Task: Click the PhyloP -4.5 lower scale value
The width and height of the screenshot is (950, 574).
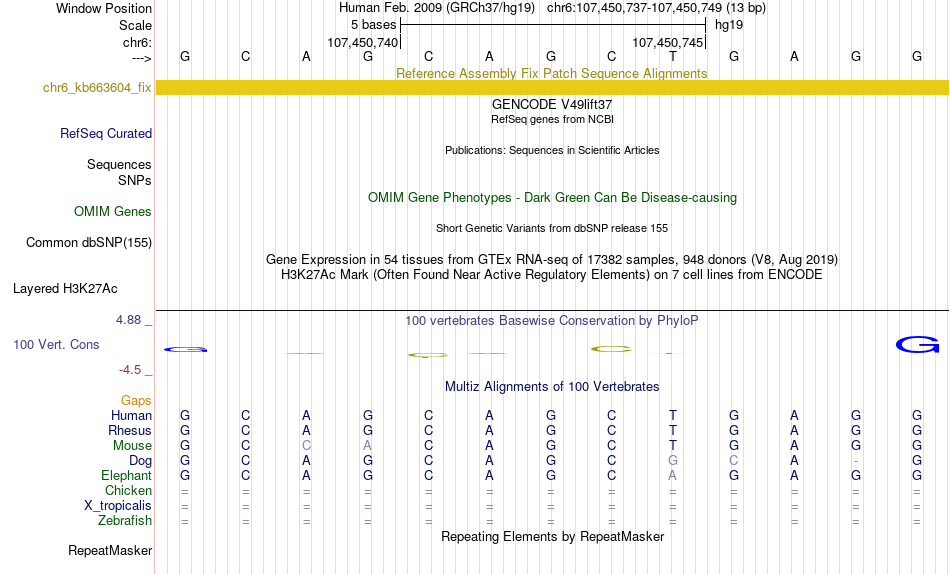Action: [130, 370]
